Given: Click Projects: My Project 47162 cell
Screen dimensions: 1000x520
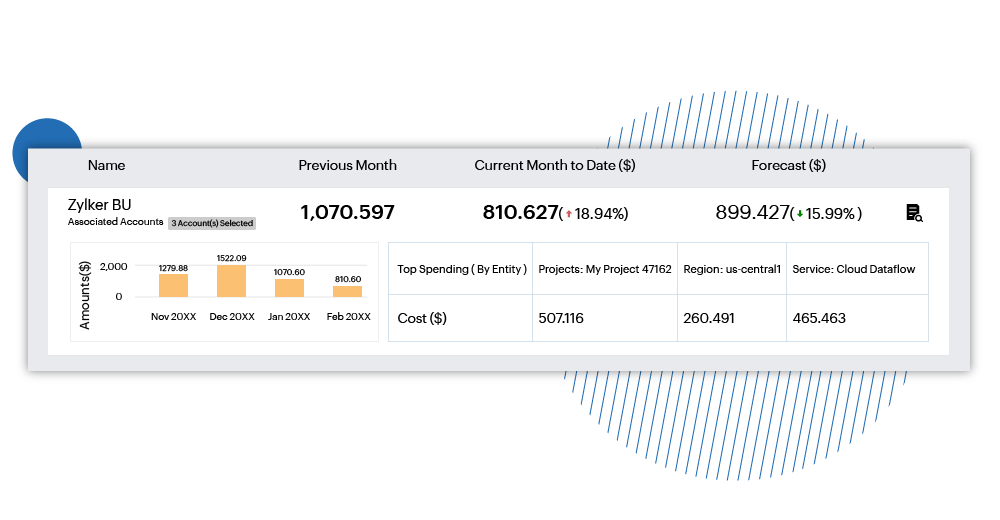Looking at the screenshot, I should pos(605,269).
